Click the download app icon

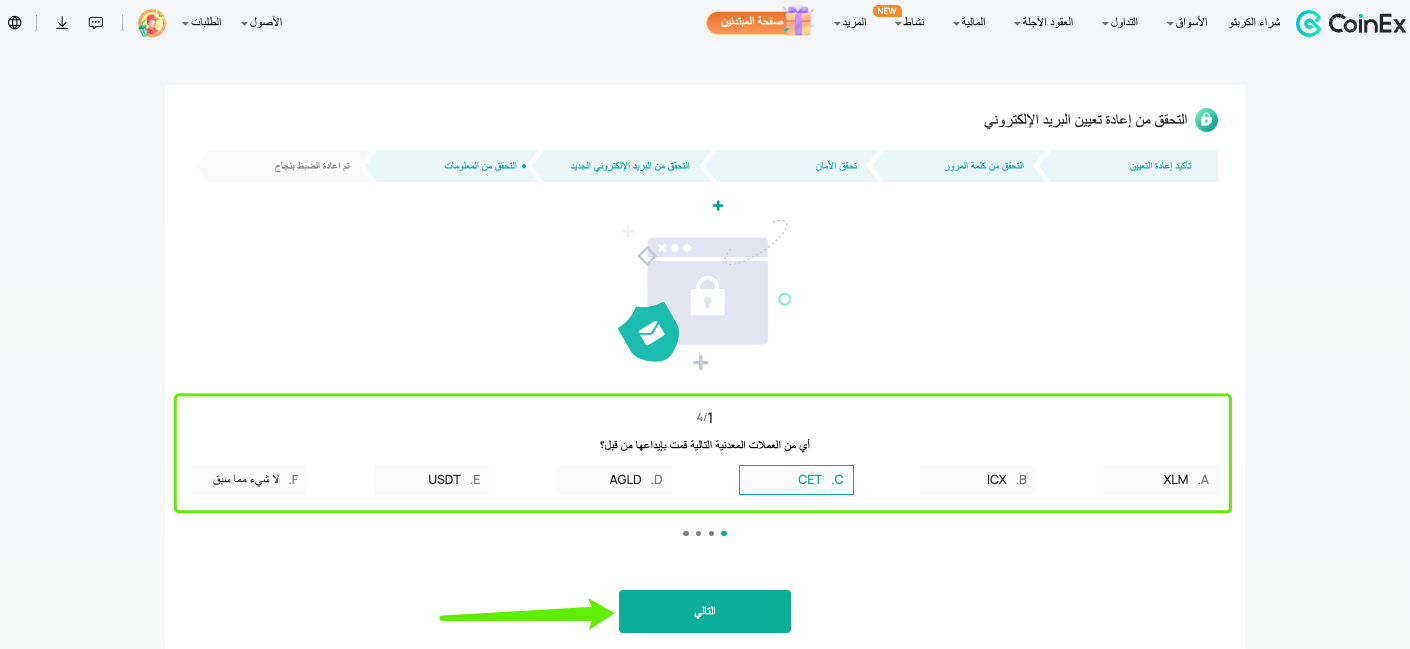tap(62, 22)
